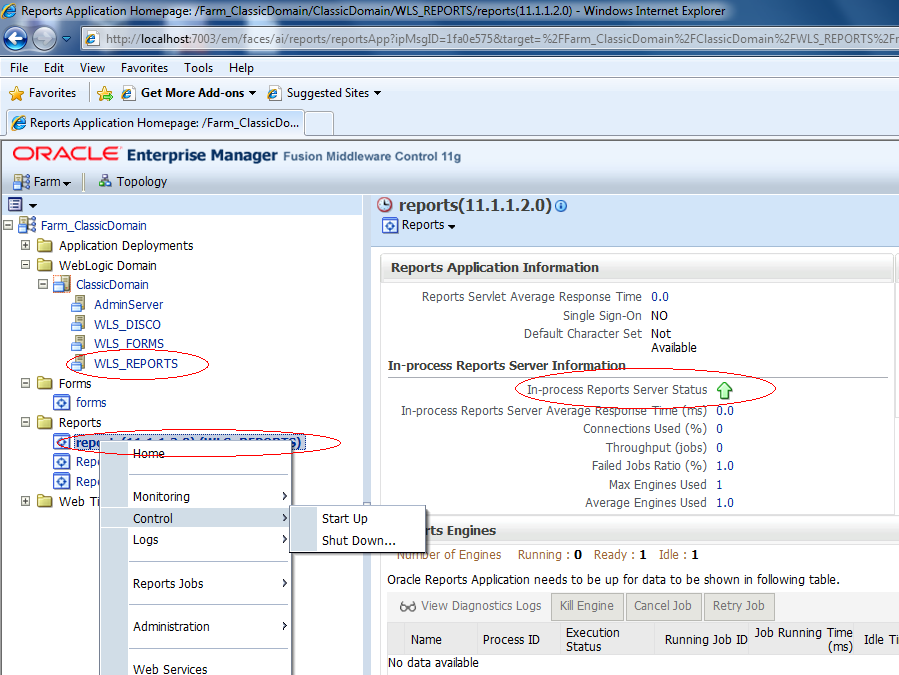Open the Control submenu entry

click(x=195, y=518)
